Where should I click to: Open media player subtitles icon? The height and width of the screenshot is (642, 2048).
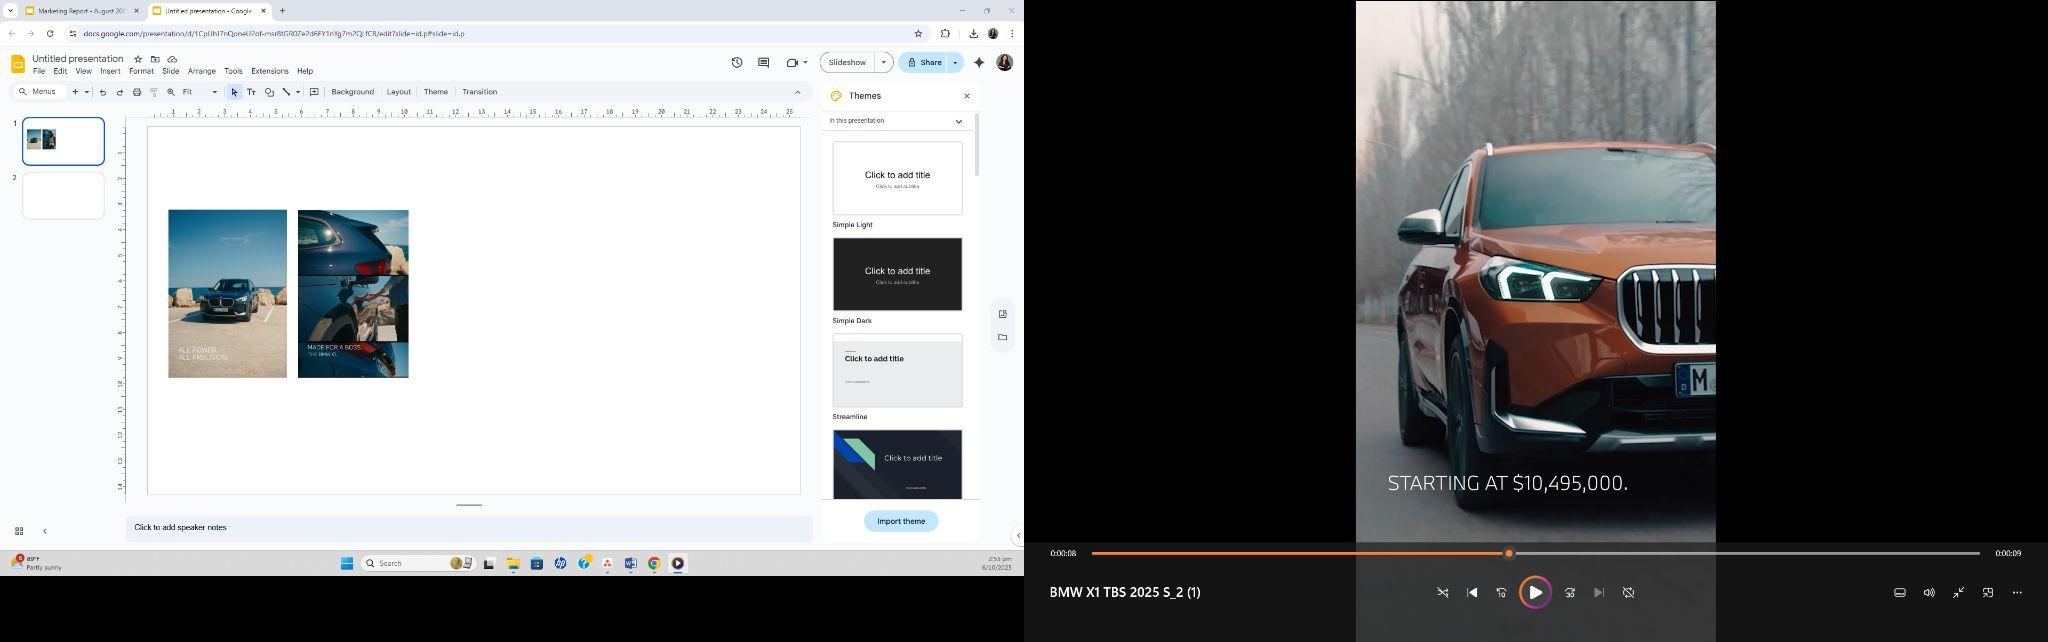coord(1900,593)
